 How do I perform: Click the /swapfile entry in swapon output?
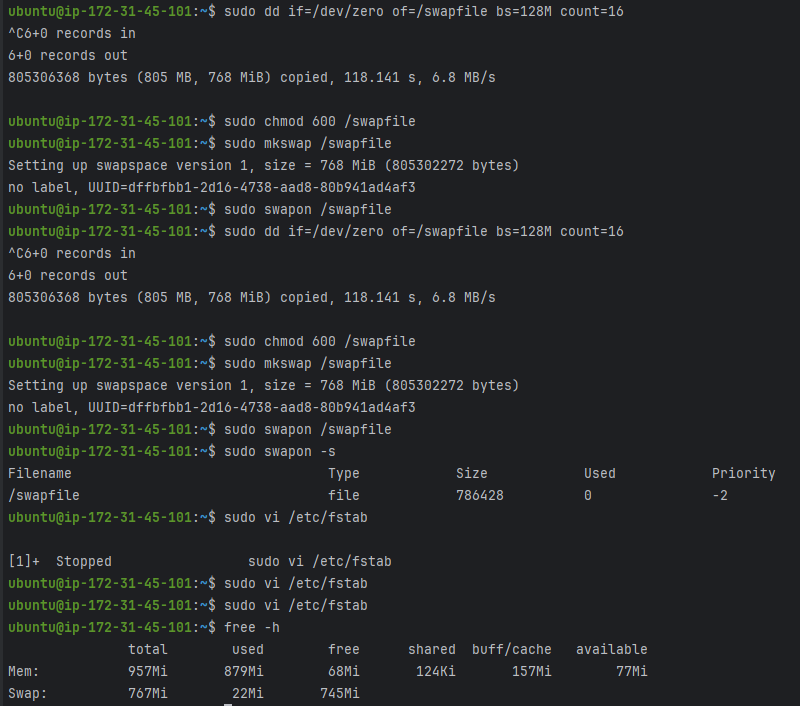coord(44,495)
